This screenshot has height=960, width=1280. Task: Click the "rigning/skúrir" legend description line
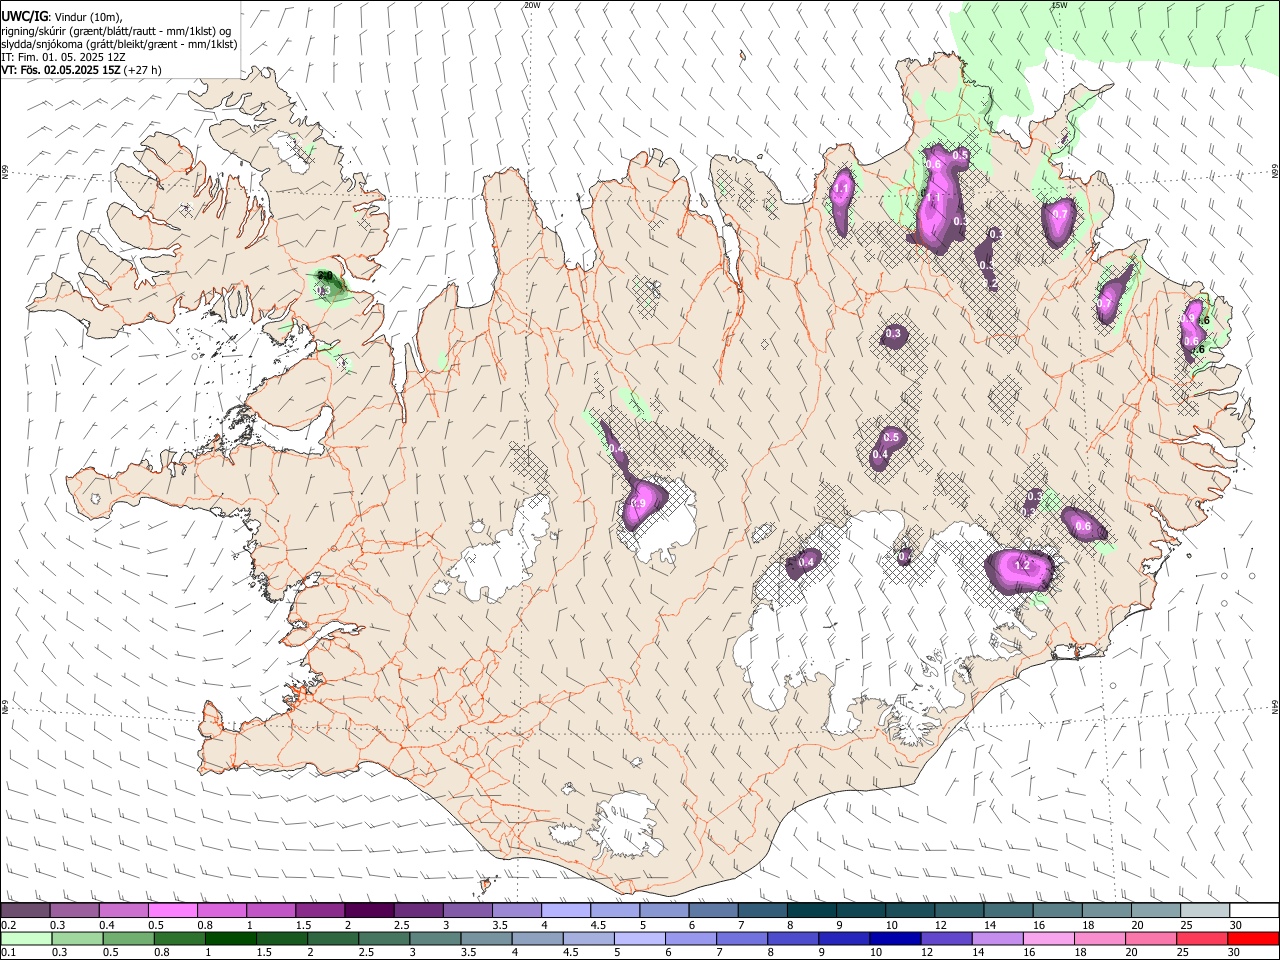point(116,30)
